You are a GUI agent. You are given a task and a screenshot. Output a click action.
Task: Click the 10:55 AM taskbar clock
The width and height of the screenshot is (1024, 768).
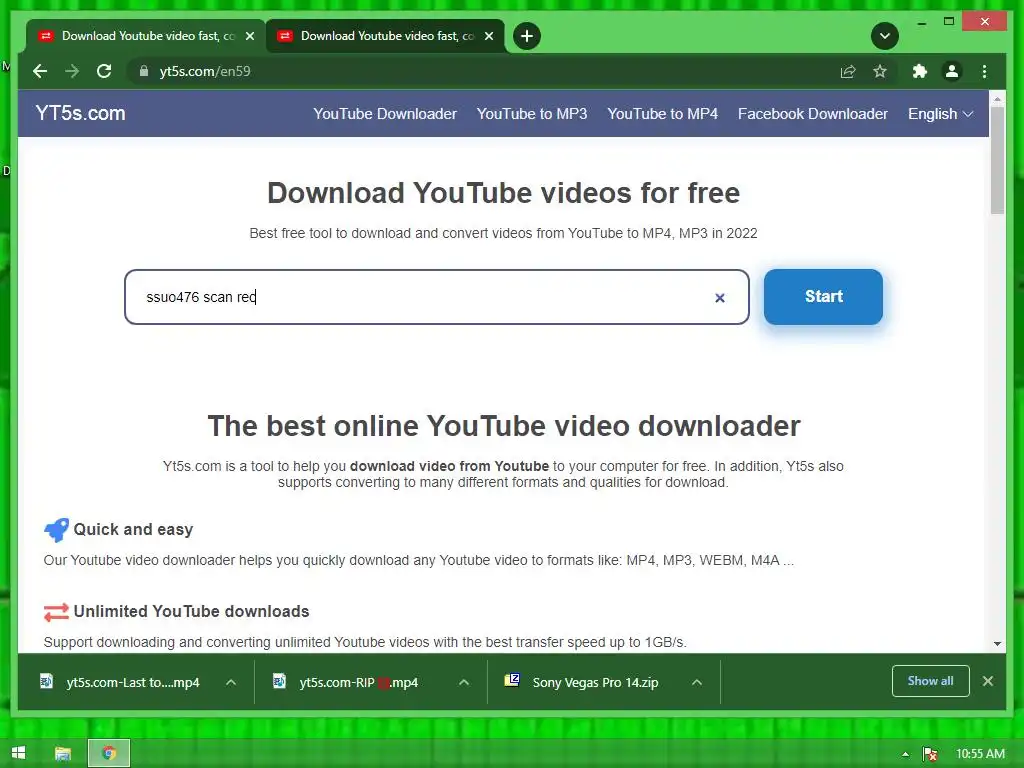pos(980,754)
